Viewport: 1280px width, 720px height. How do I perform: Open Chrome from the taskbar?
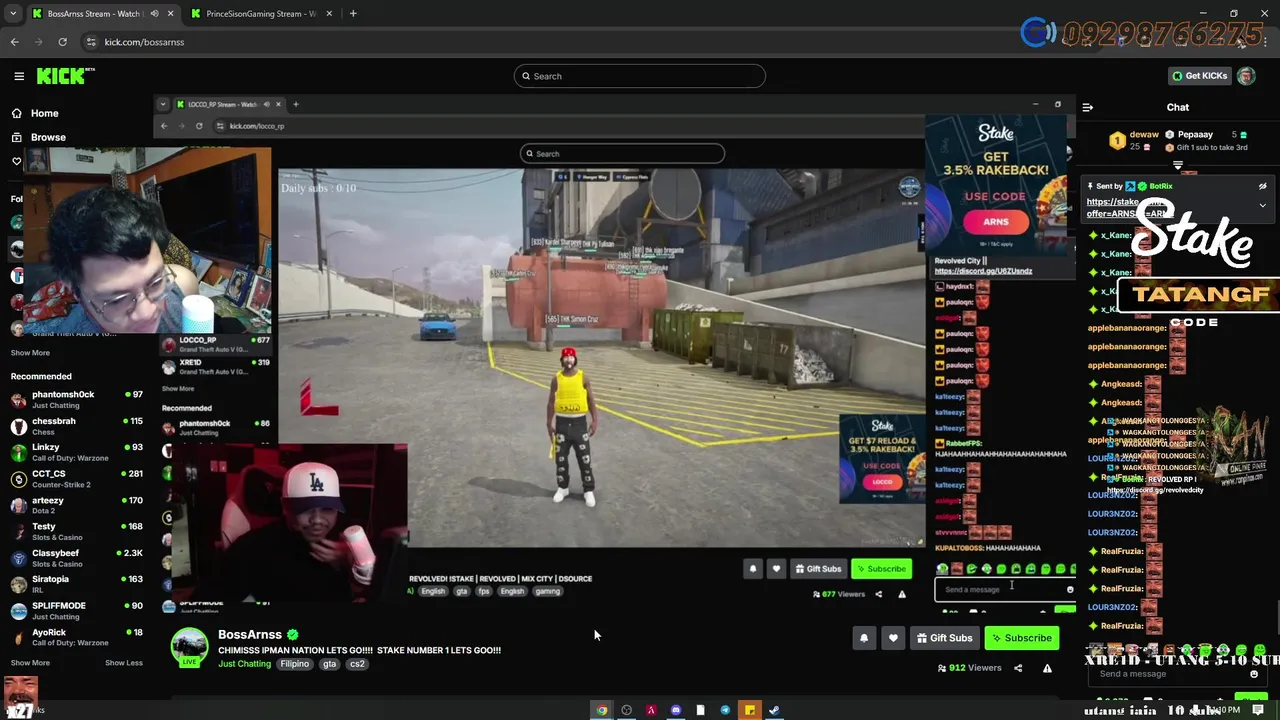click(x=602, y=710)
